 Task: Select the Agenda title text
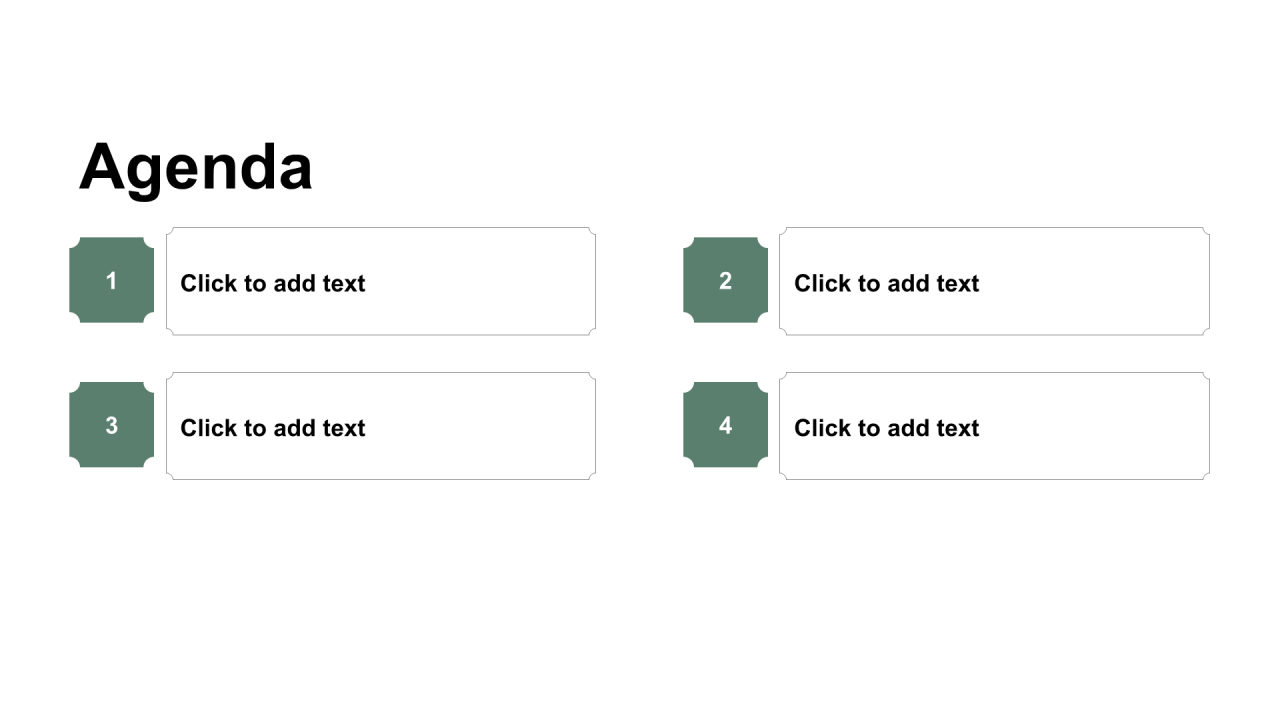coord(196,167)
